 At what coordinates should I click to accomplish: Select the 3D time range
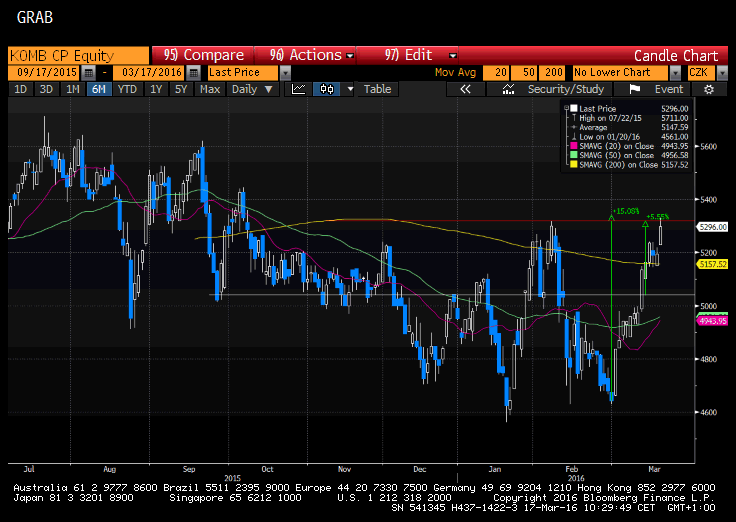coord(46,89)
